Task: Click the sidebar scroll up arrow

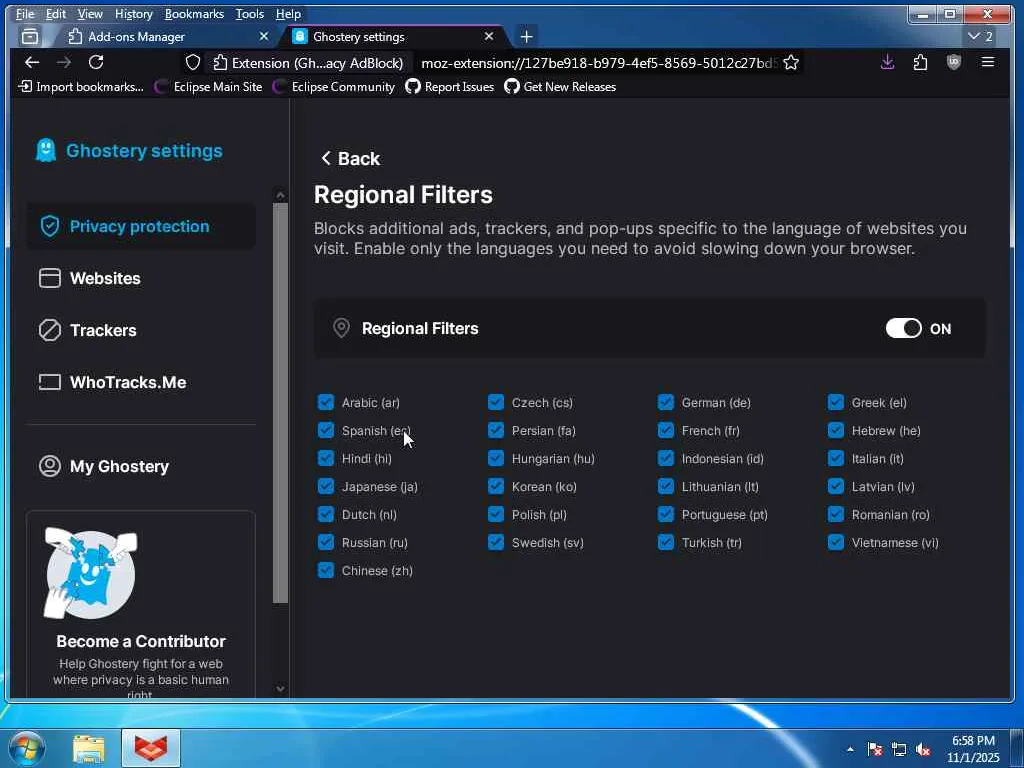Action: pyautogui.click(x=280, y=195)
